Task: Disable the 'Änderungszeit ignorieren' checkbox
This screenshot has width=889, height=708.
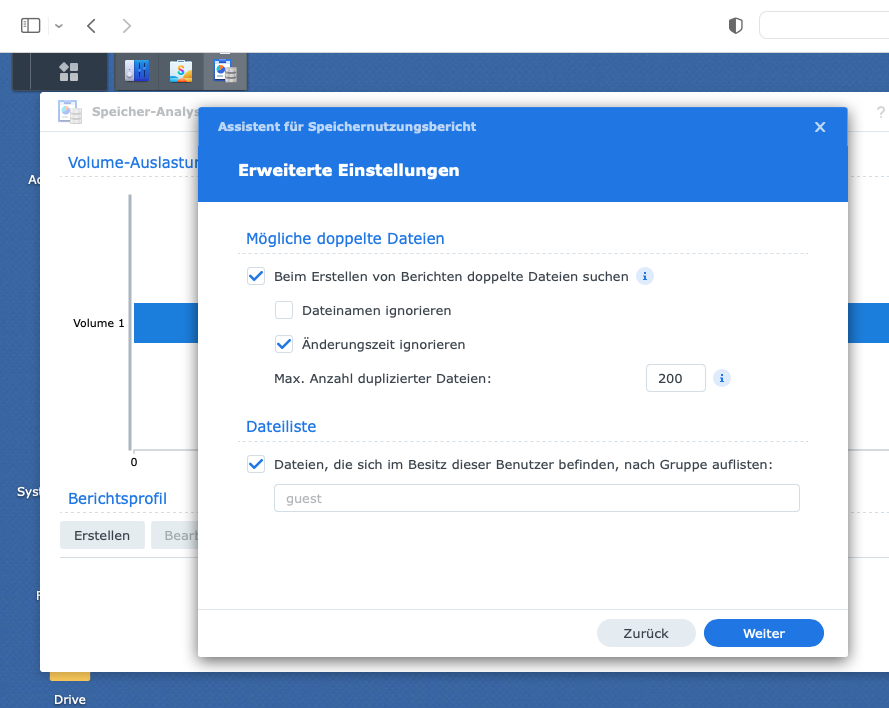Action: pos(284,344)
